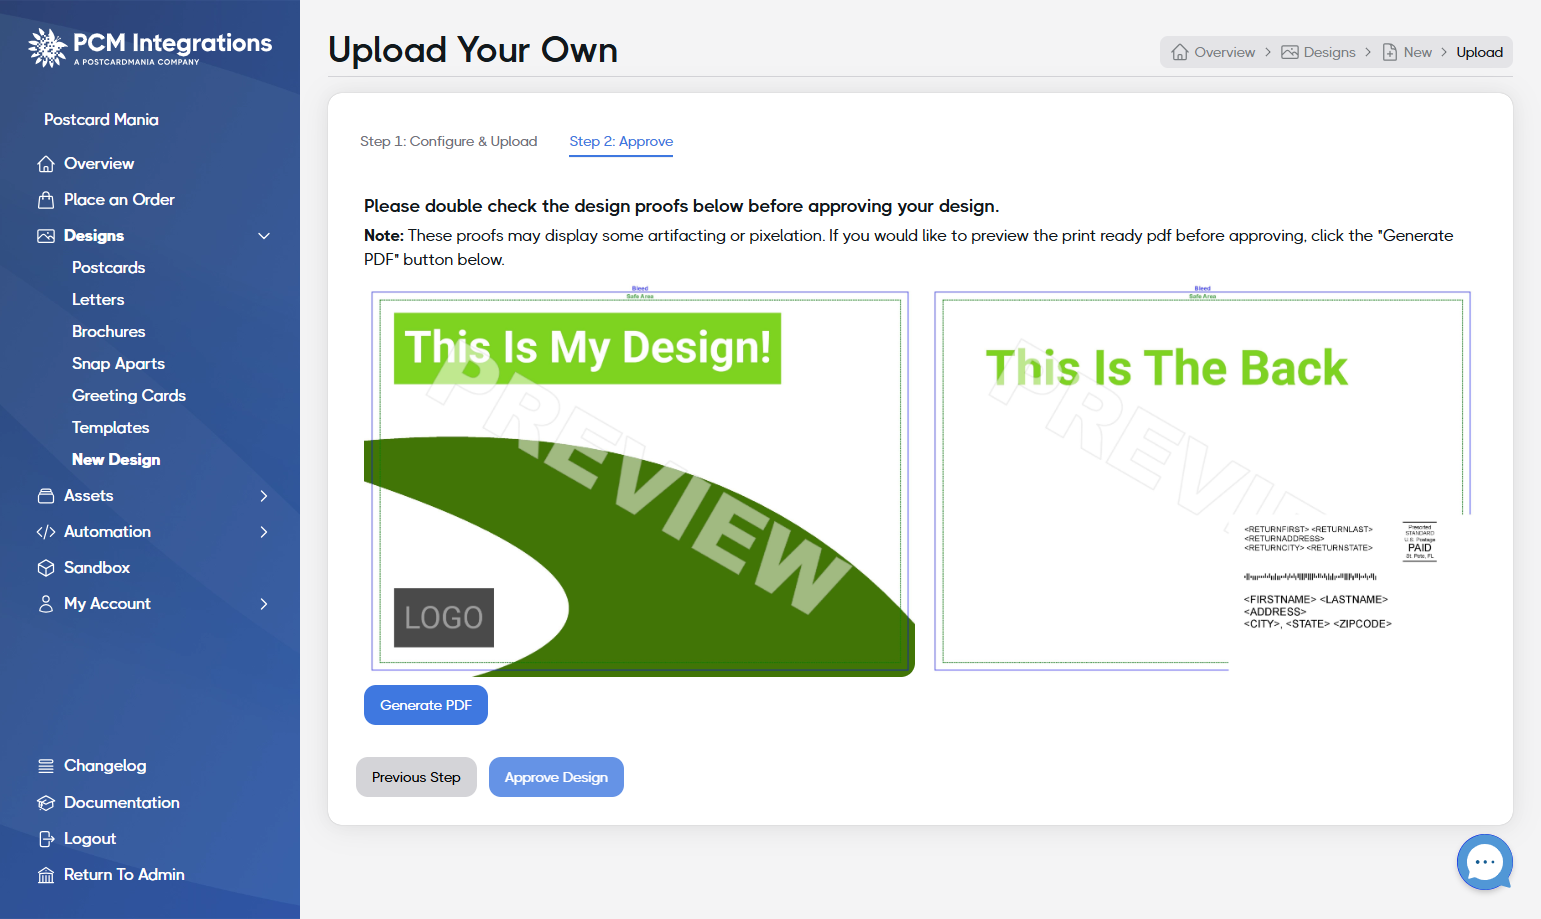Click the Previous Step button
1541x919 pixels.
[416, 777]
